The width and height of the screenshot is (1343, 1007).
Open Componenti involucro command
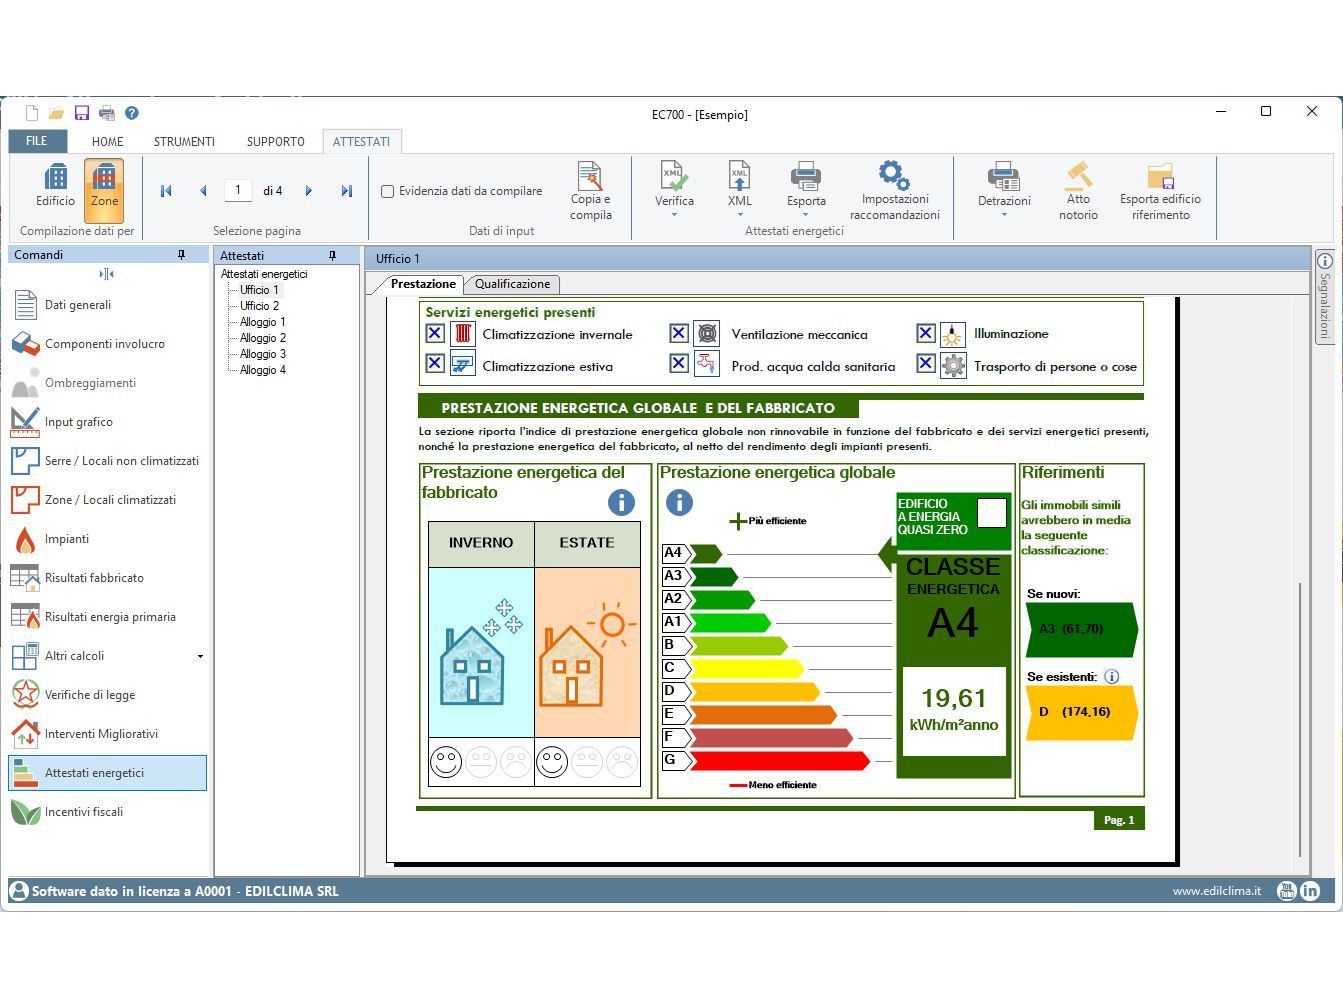point(108,344)
